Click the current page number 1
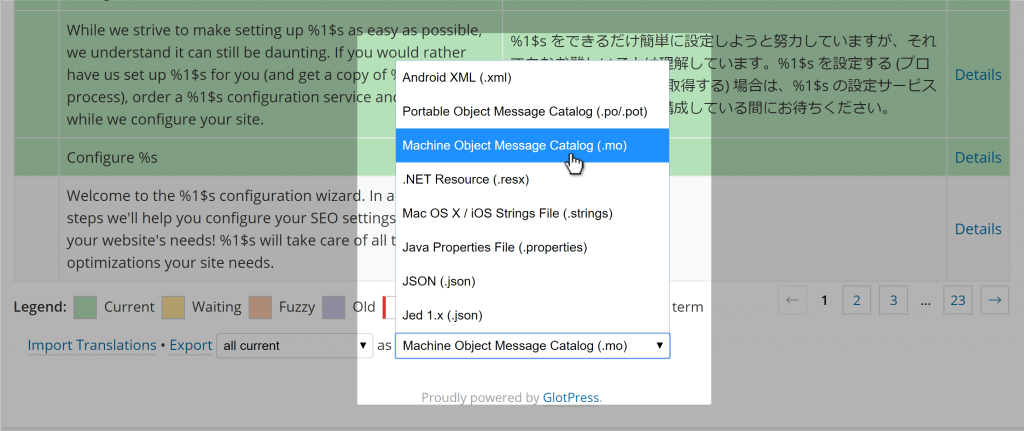1024x431 pixels. [x=824, y=300]
